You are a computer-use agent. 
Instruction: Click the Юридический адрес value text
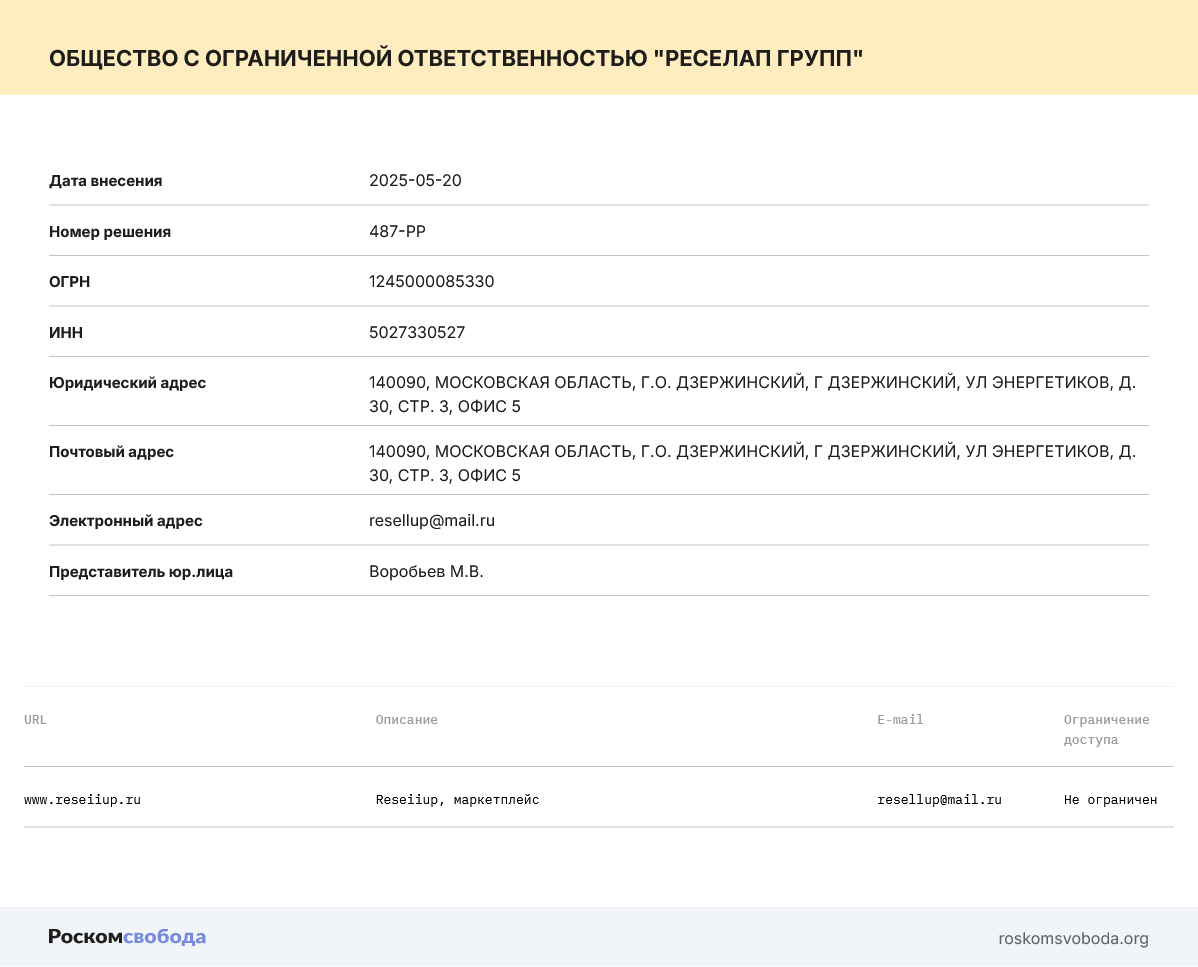[x=753, y=394]
